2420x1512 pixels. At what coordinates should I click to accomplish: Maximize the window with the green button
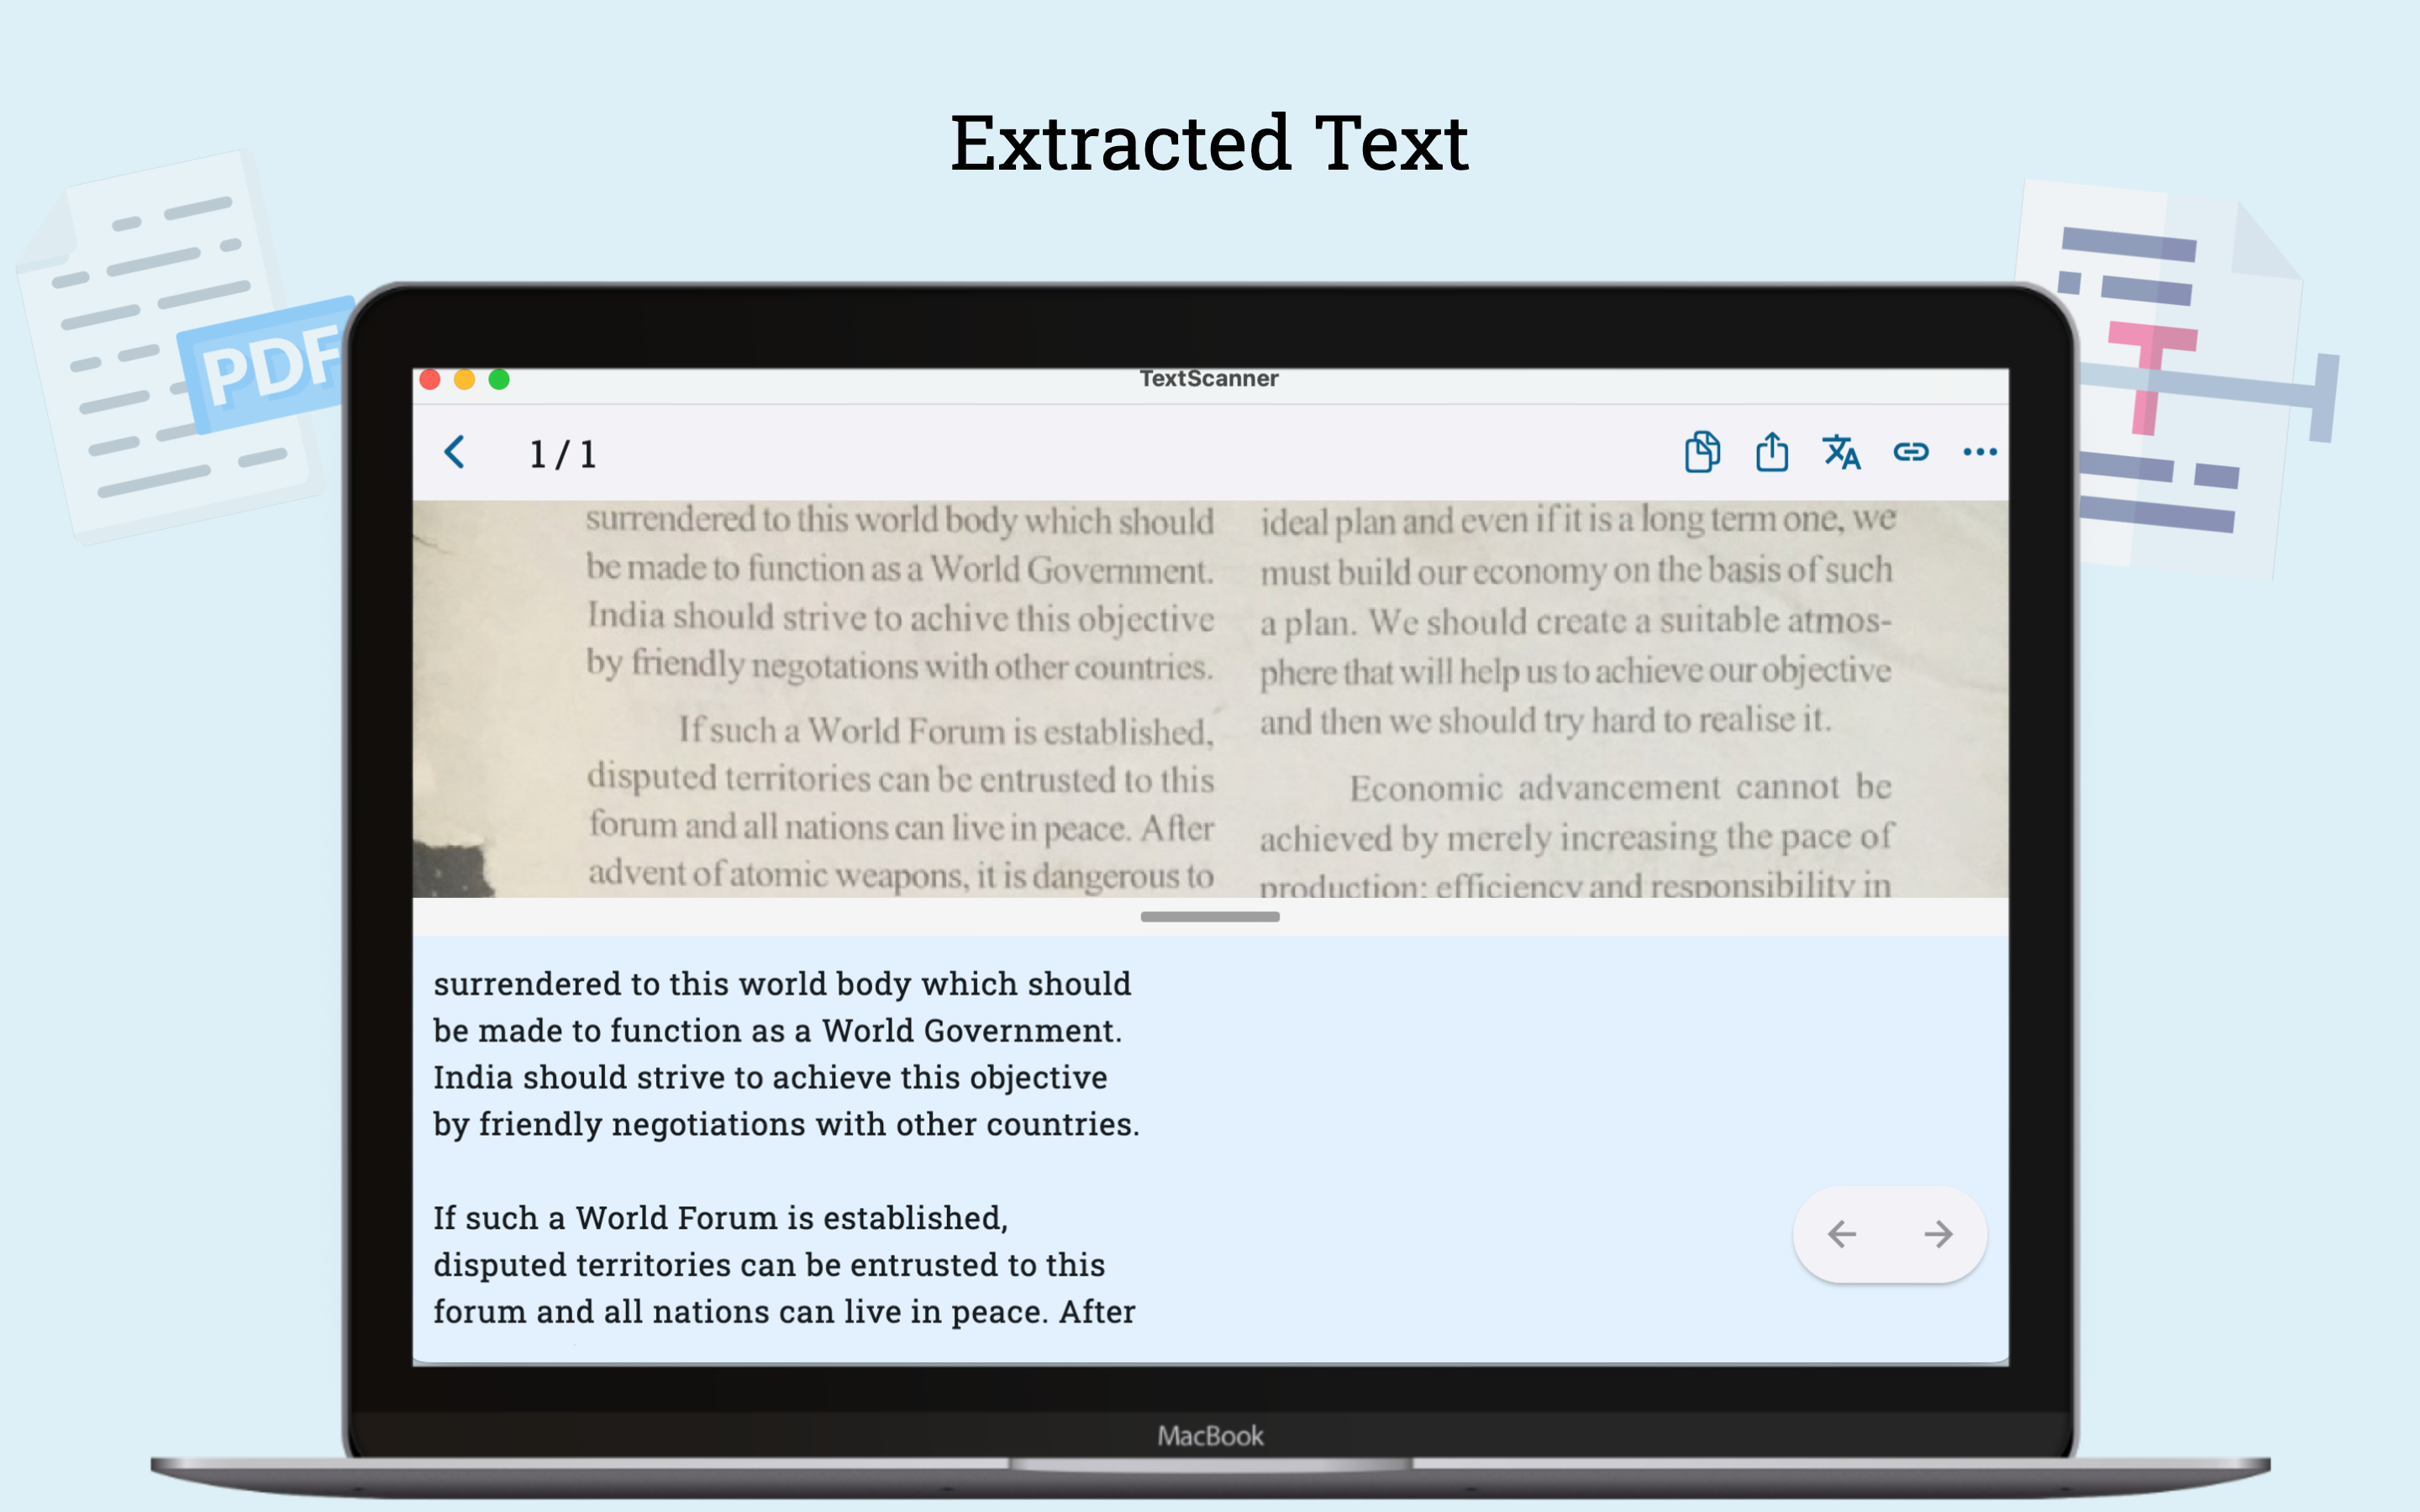tap(499, 379)
